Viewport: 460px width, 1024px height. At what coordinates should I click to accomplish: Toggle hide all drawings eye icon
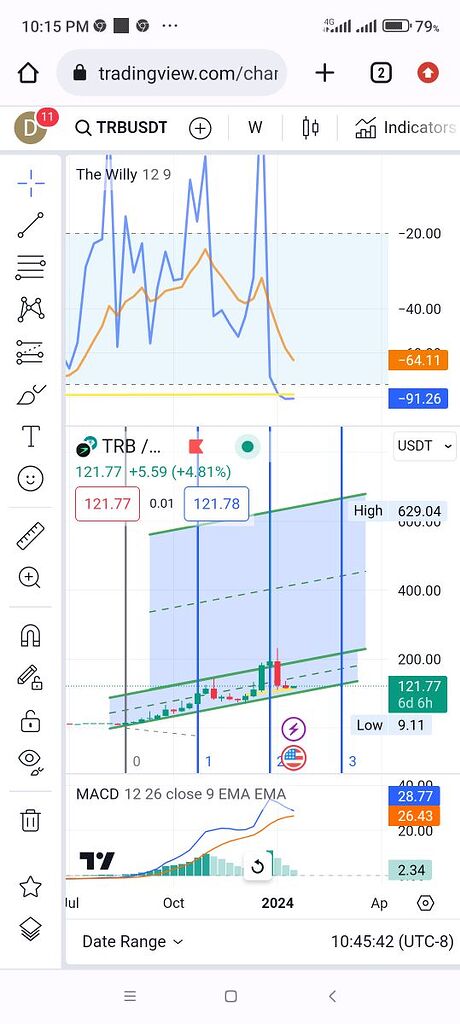pyautogui.click(x=31, y=761)
